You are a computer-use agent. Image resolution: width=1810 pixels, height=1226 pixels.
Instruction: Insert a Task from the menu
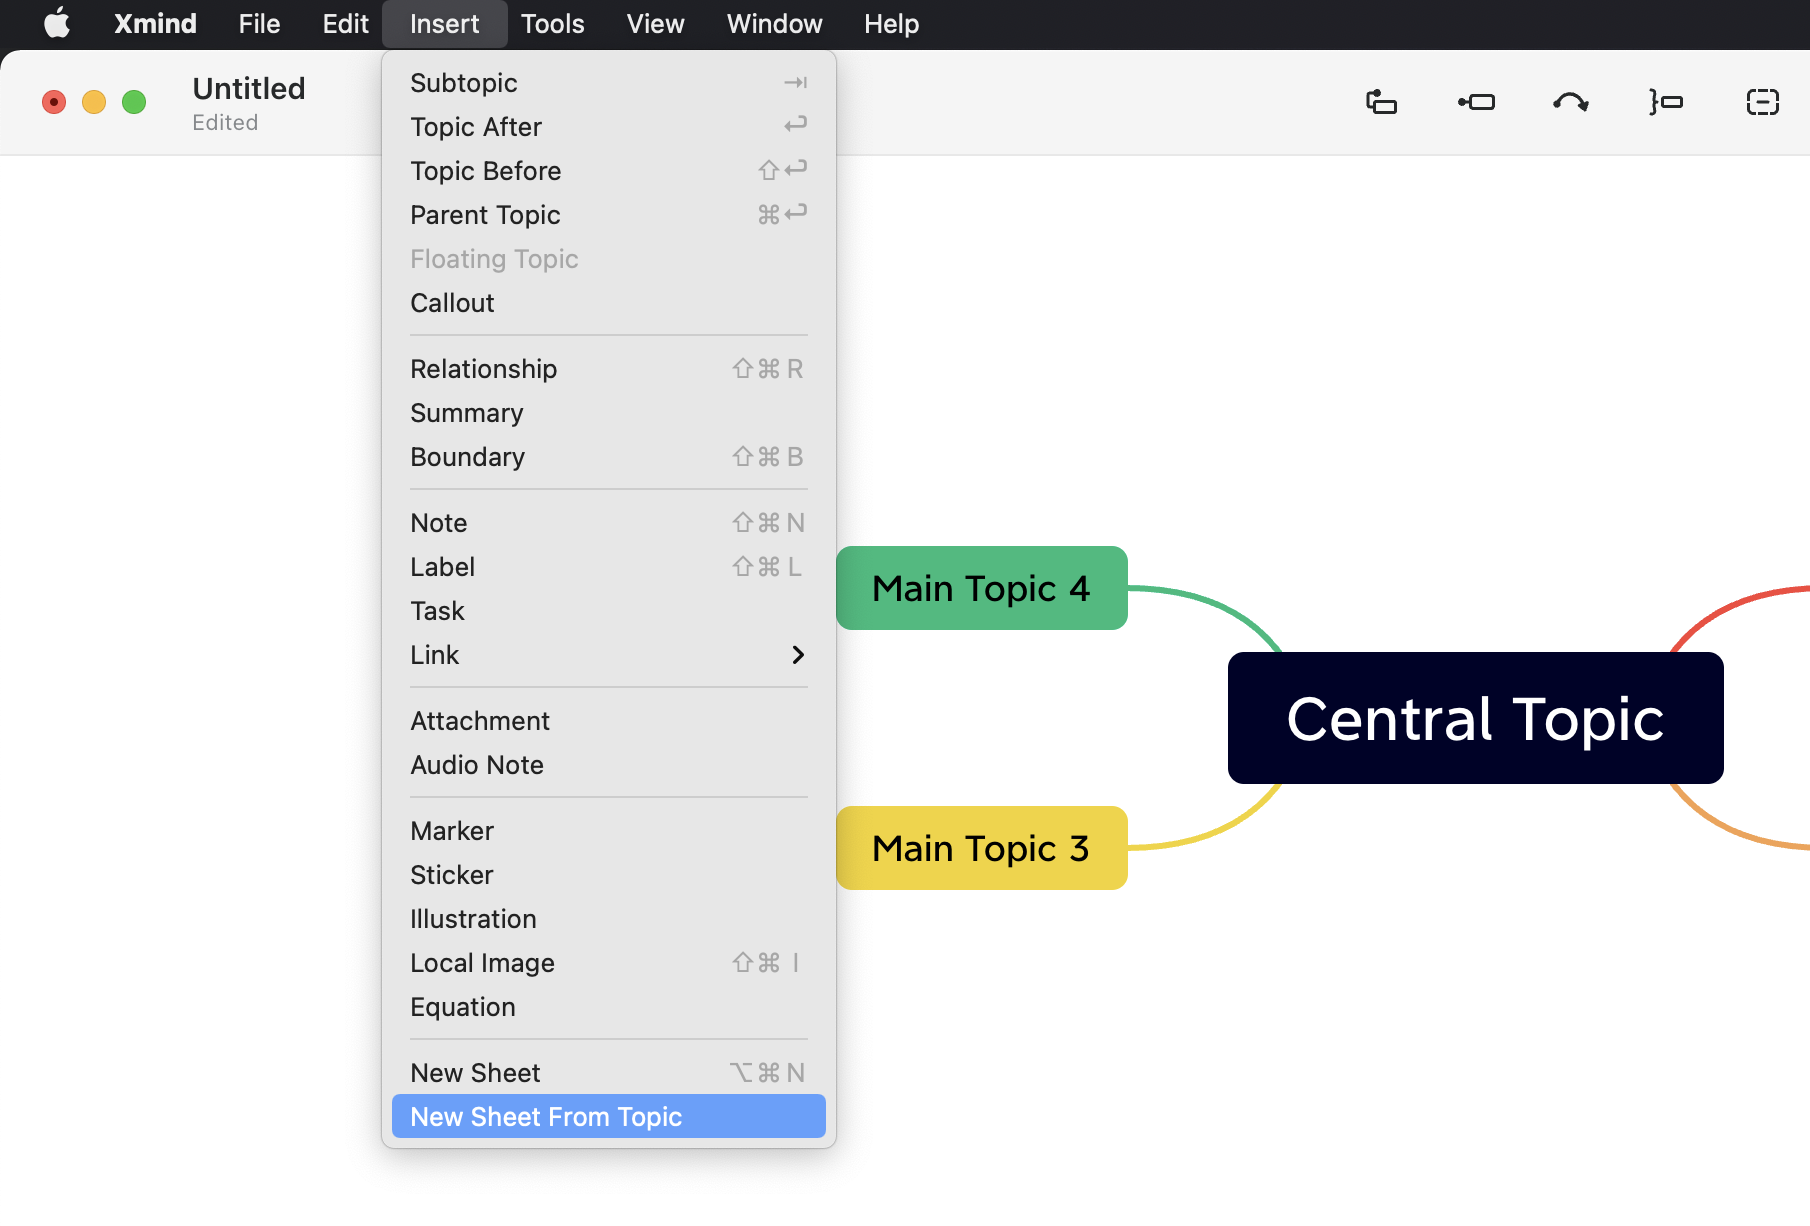point(609,611)
